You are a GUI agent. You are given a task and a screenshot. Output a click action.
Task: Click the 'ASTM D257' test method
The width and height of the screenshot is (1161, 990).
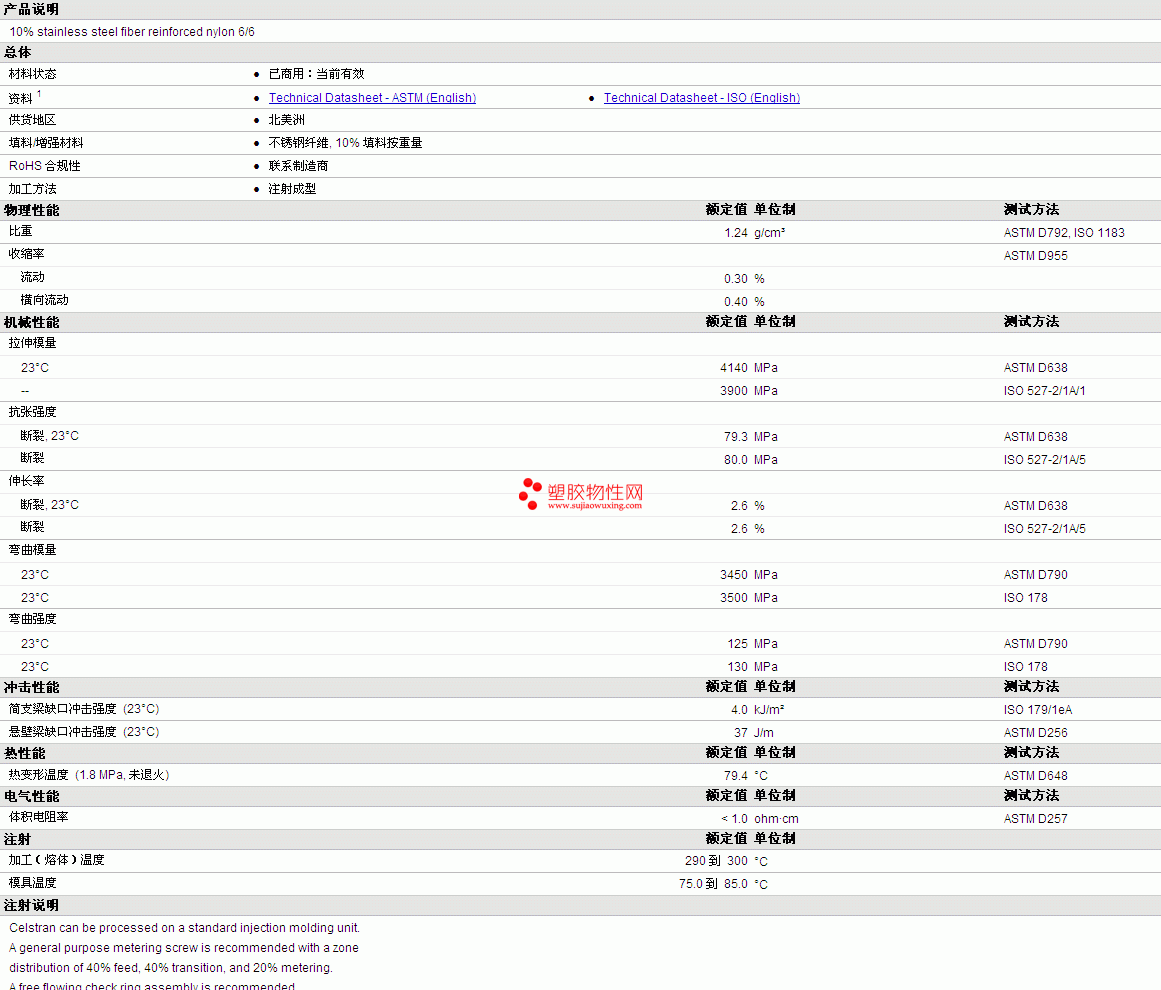[x=1036, y=818]
